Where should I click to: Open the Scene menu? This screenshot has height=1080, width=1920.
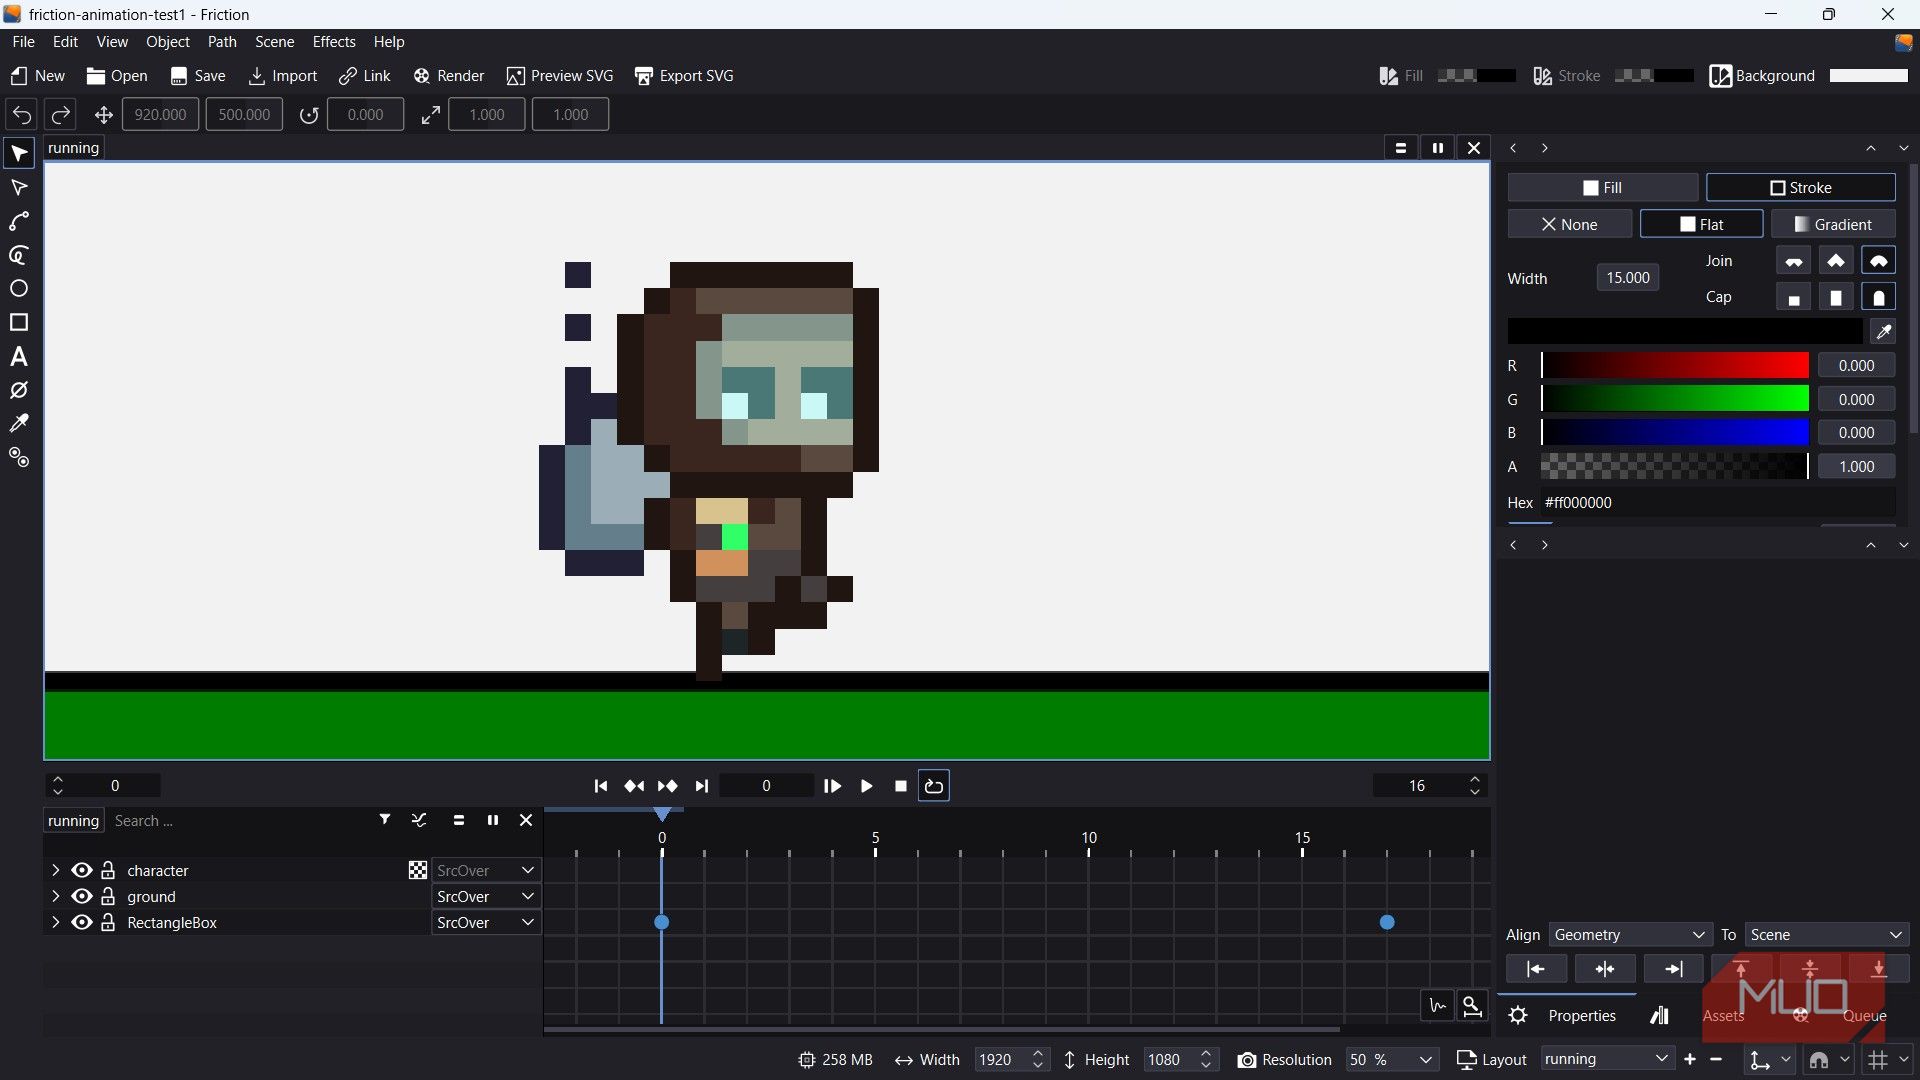[274, 42]
